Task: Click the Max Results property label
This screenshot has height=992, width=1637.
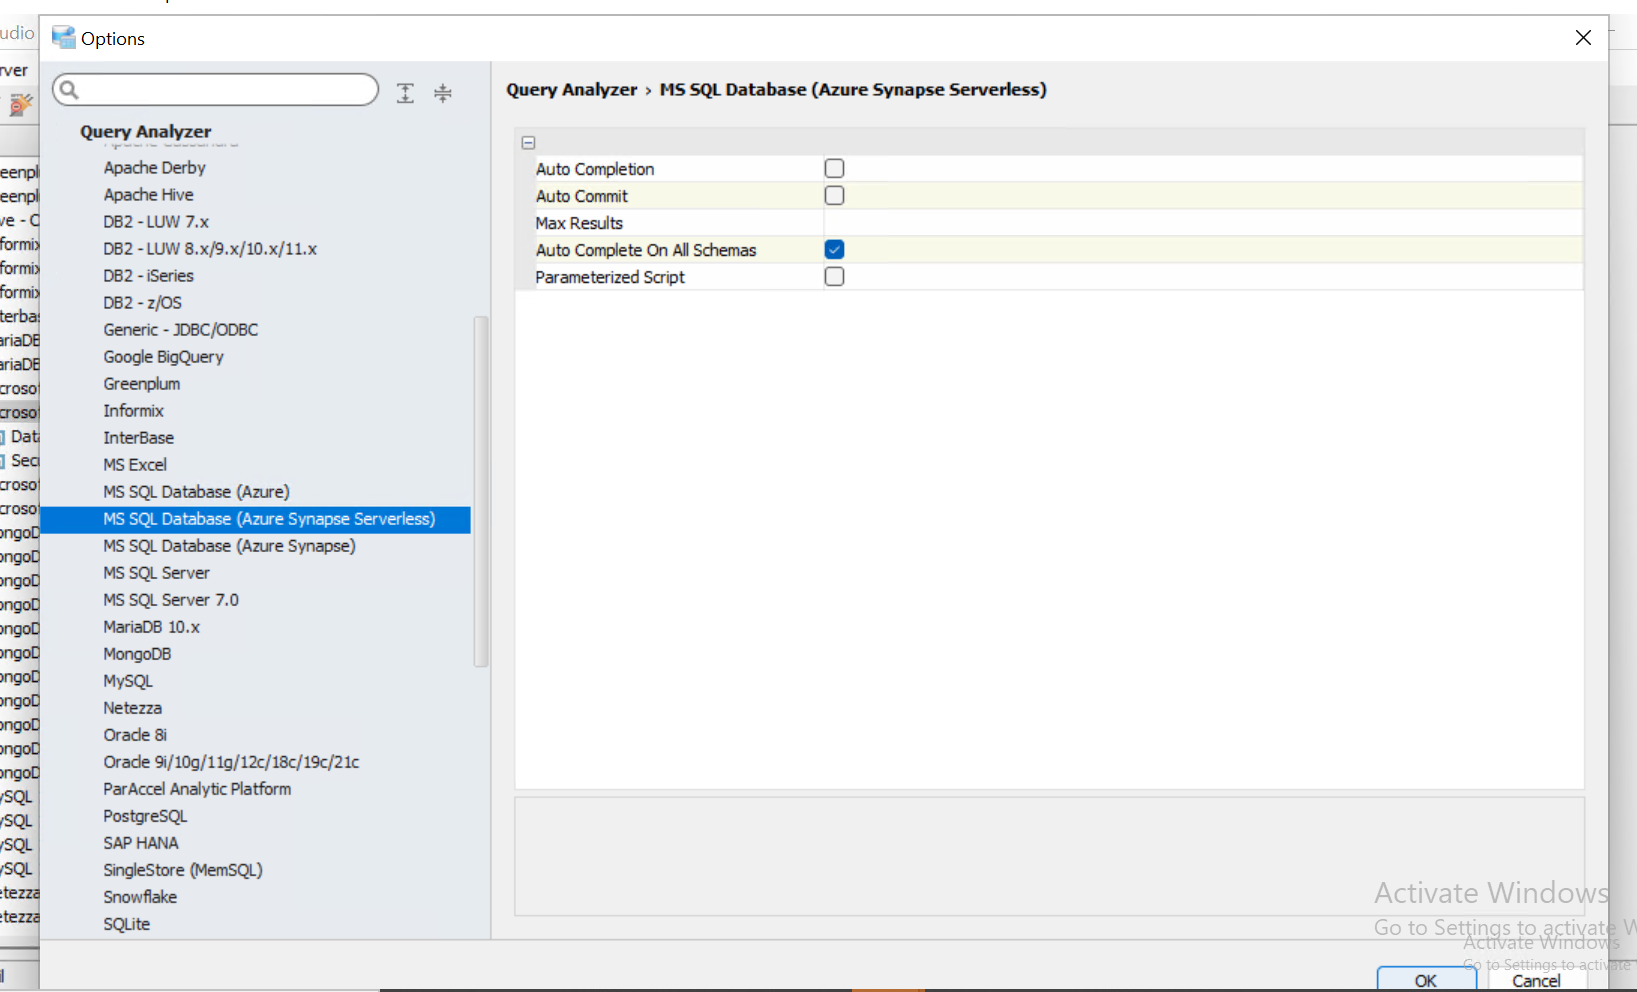Action: [x=579, y=223]
